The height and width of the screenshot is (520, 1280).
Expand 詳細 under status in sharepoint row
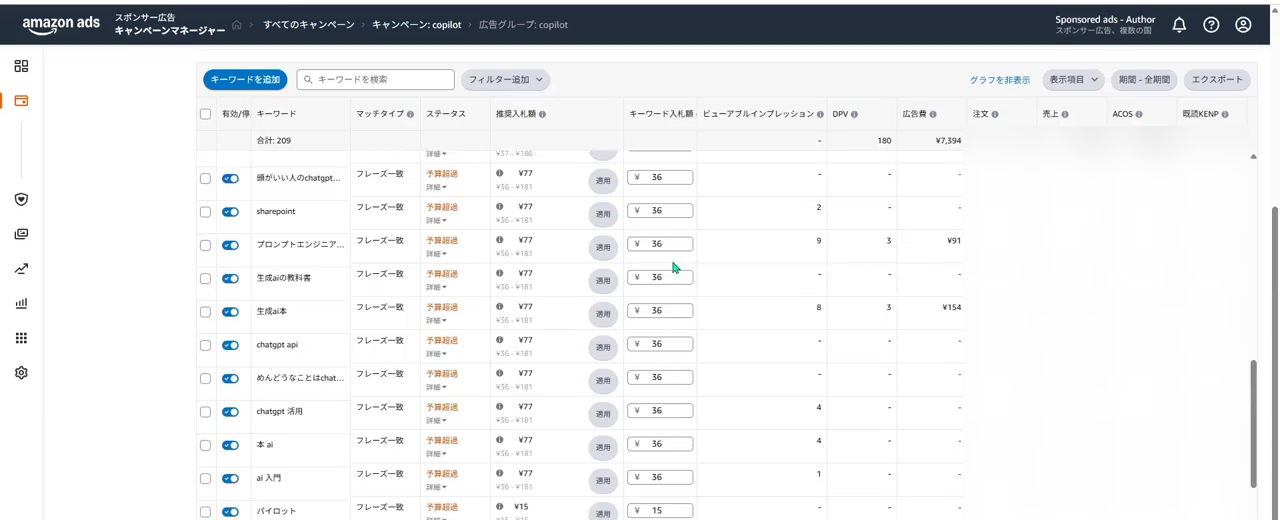(x=436, y=221)
